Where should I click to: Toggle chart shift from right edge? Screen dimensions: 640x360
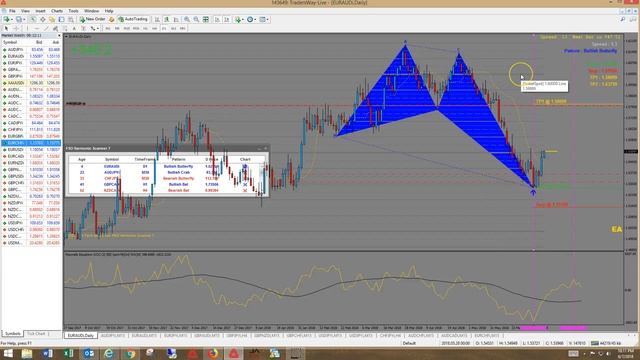[x=227, y=19]
